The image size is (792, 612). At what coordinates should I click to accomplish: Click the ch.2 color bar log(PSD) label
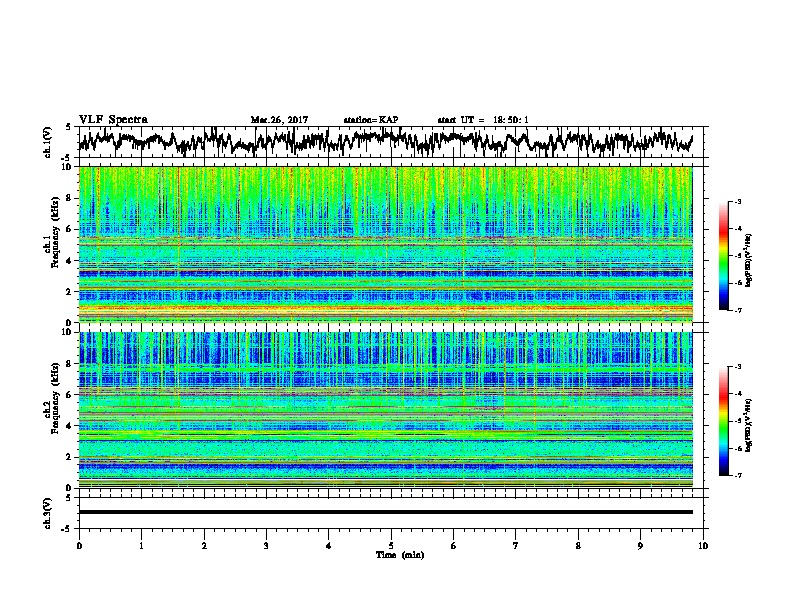749,425
